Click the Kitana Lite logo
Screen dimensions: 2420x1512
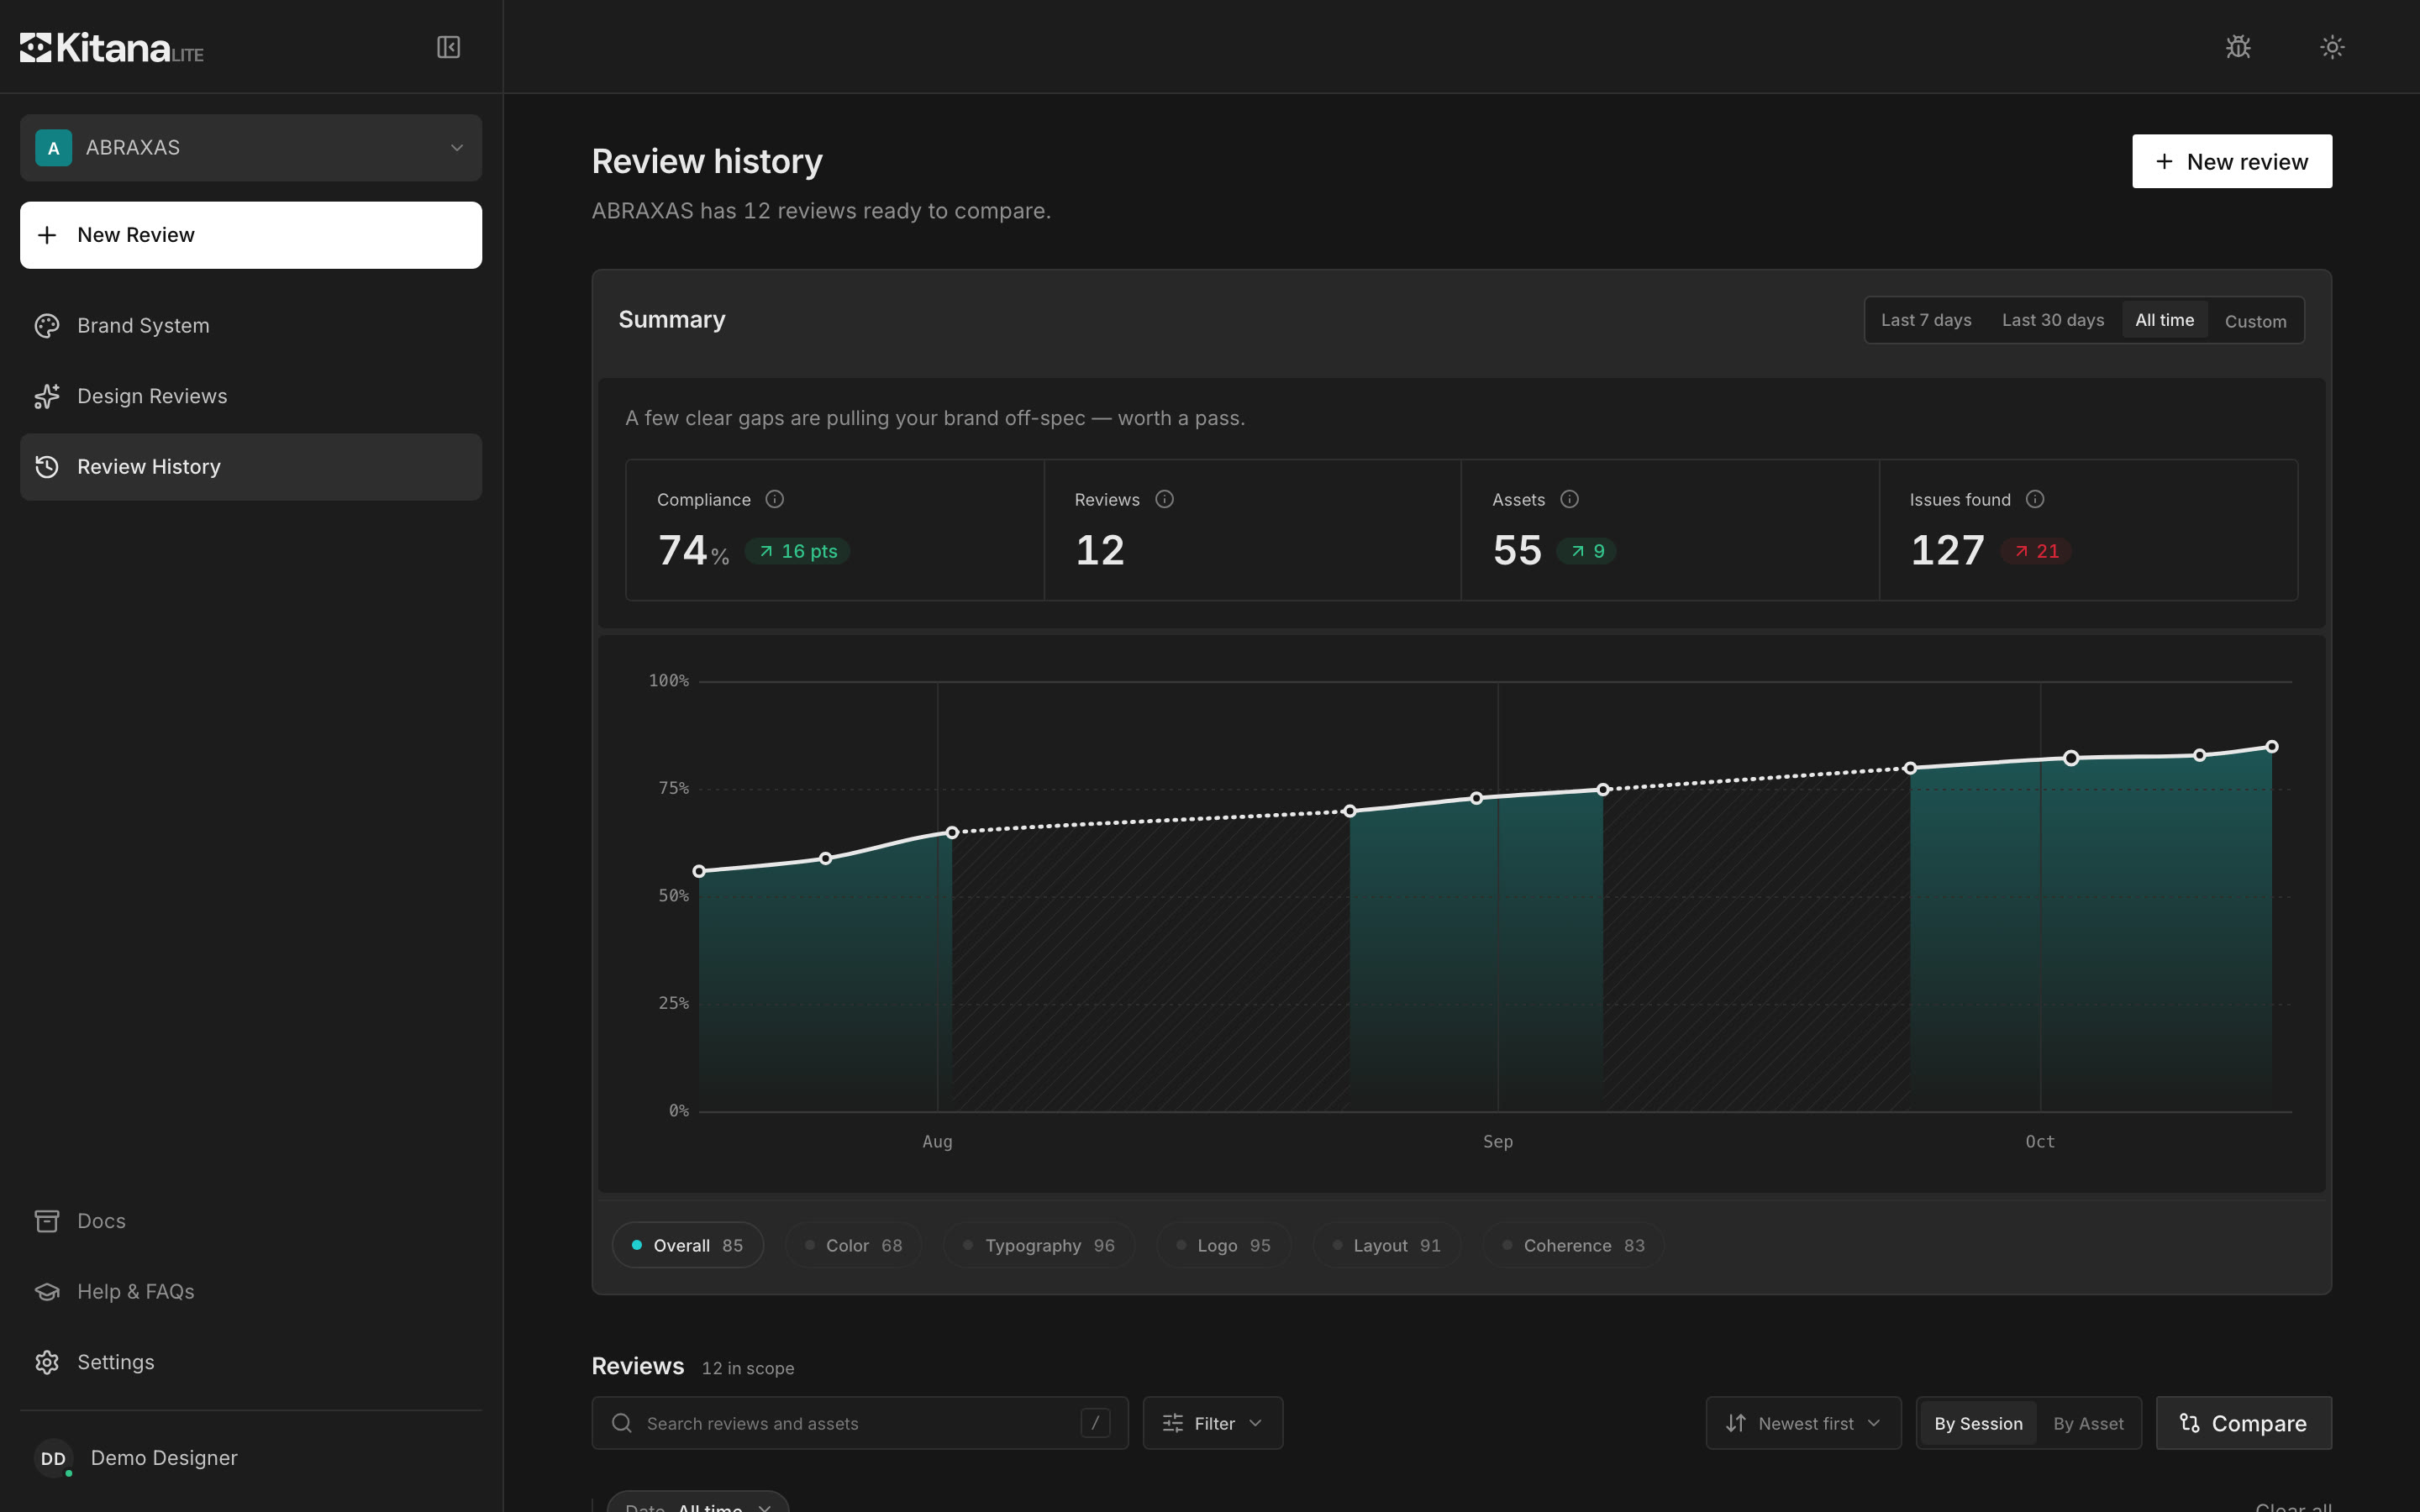click(x=112, y=47)
